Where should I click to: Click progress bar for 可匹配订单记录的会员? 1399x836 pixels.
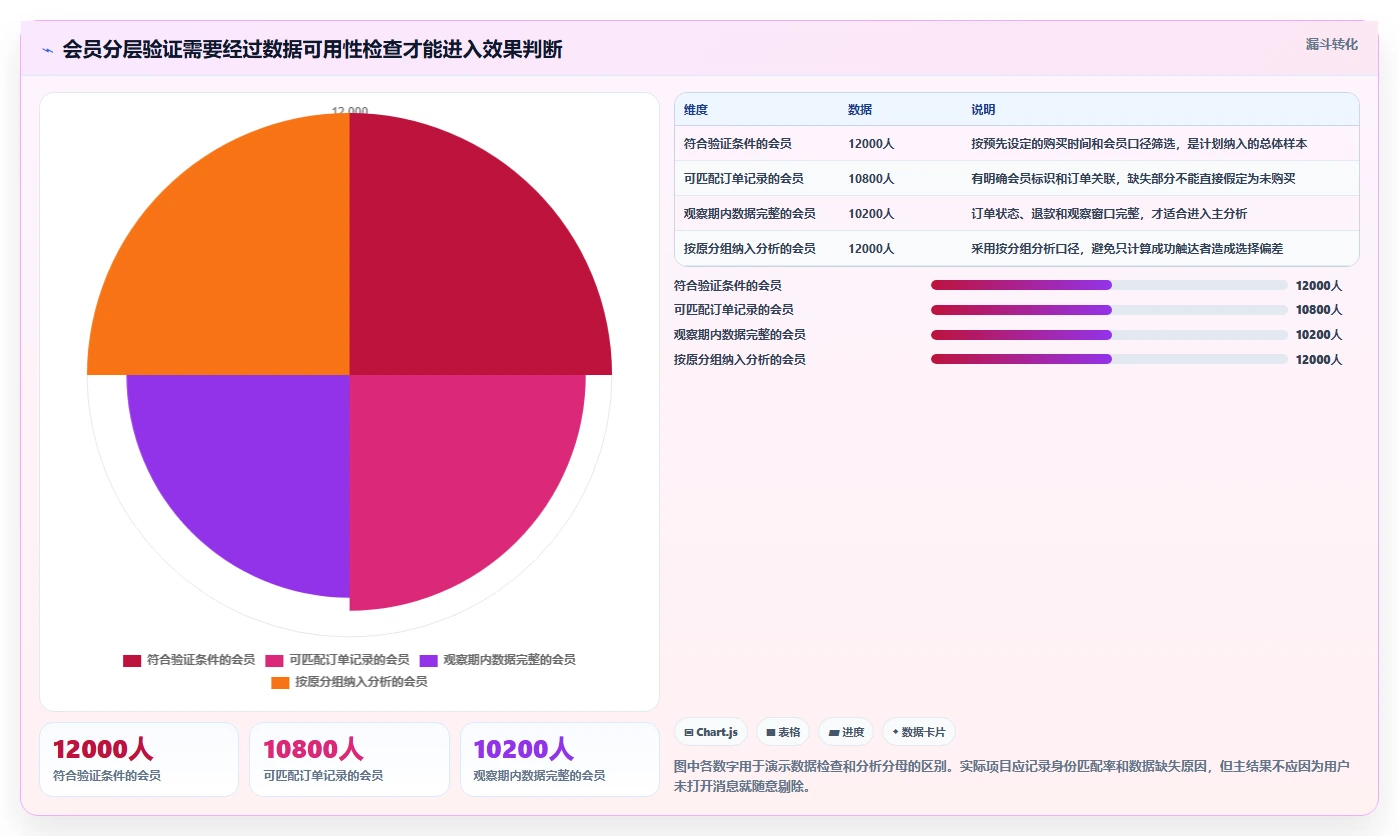(1109, 310)
